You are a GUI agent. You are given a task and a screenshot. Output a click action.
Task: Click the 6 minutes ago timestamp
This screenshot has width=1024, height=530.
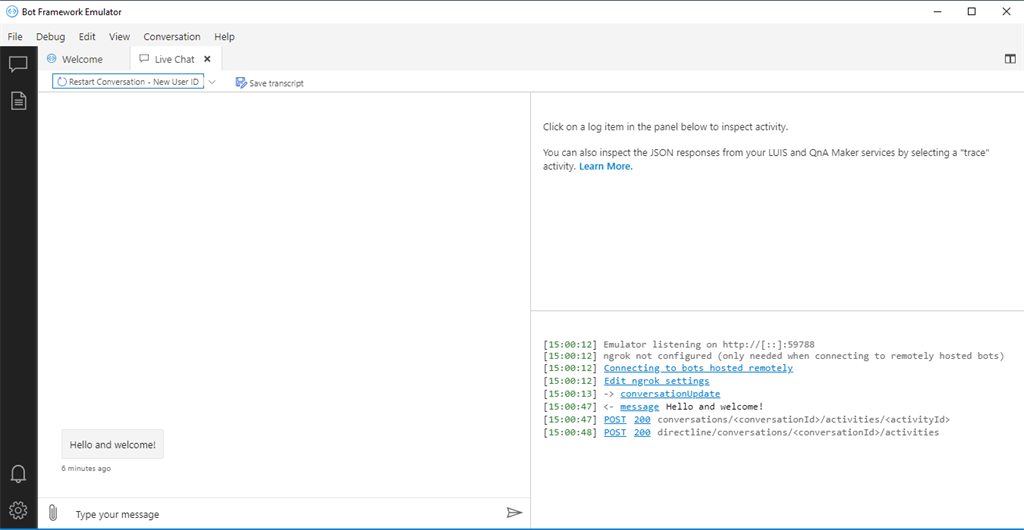pyautogui.click(x=86, y=469)
